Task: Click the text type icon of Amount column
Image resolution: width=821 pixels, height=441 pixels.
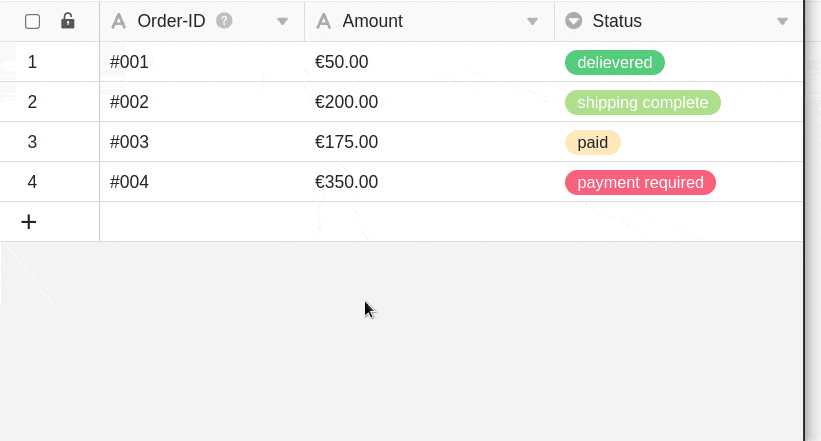Action: point(324,21)
